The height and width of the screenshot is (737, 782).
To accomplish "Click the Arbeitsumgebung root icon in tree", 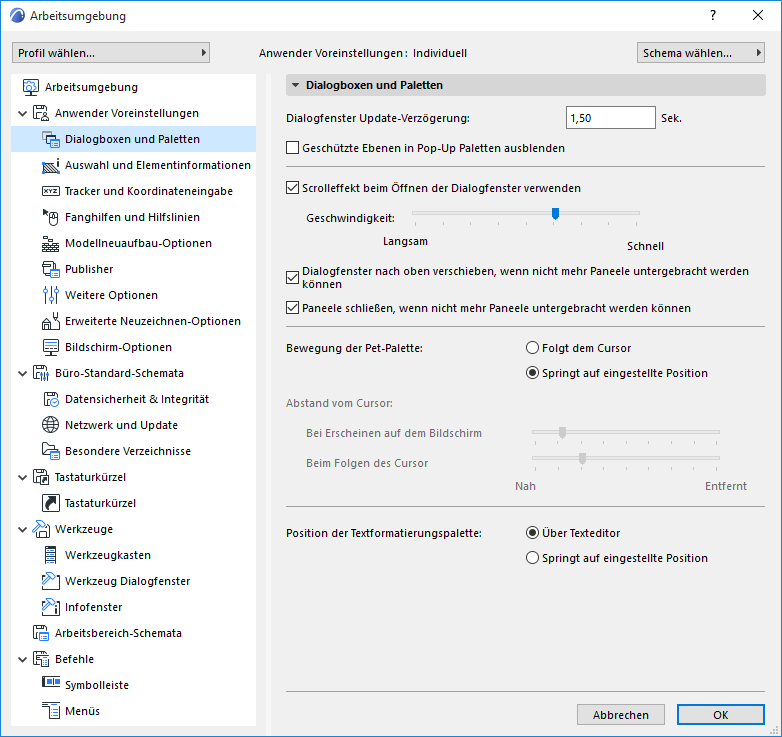I will pyautogui.click(x=30, y=87).
